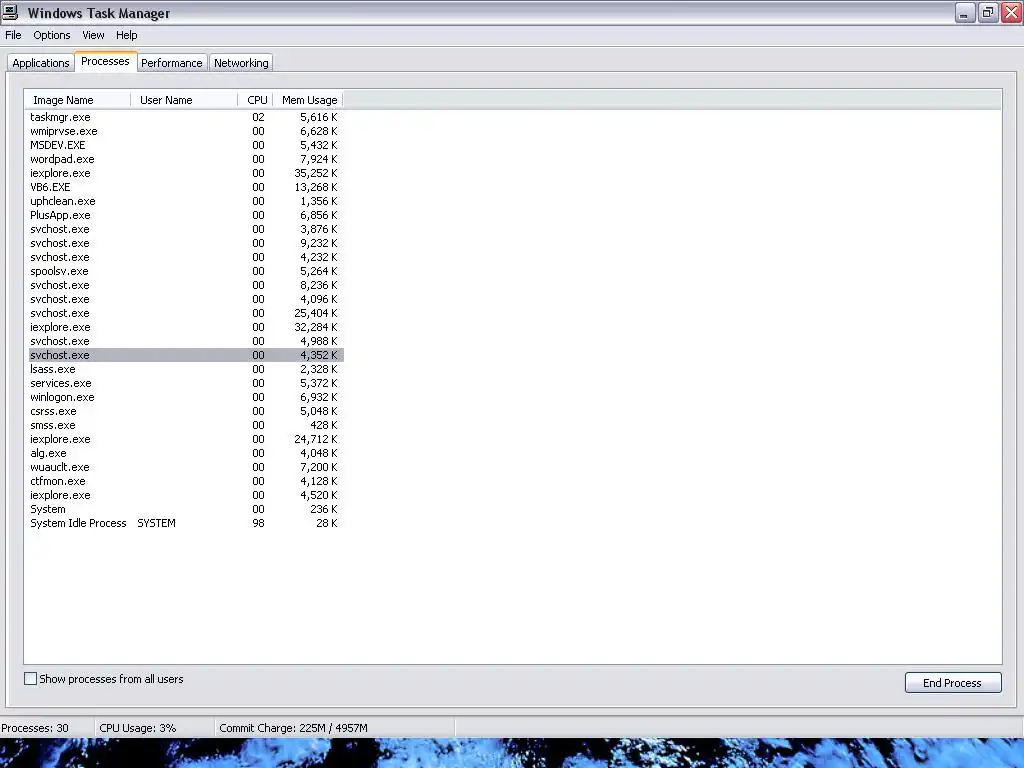
Task: Select svchost.exe using 4,232 K
Action: [185, 257]
